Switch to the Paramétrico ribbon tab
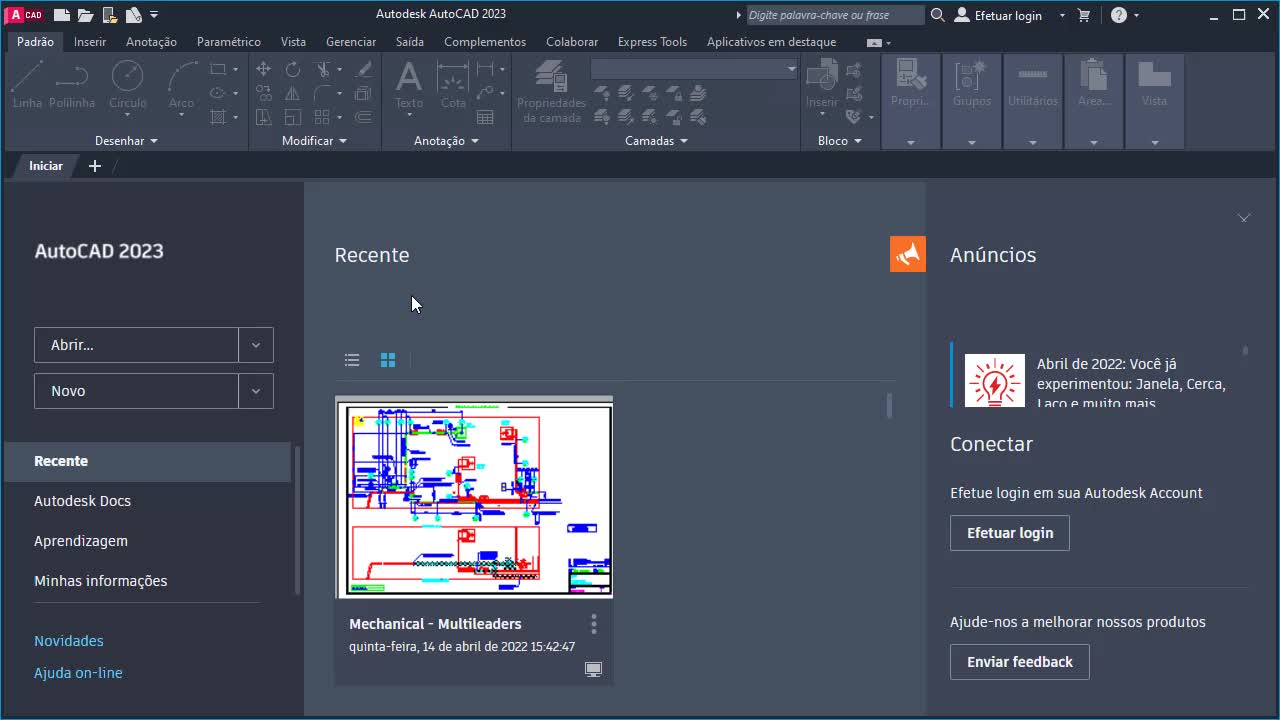 pyautogui.click(x=229, y=42)
